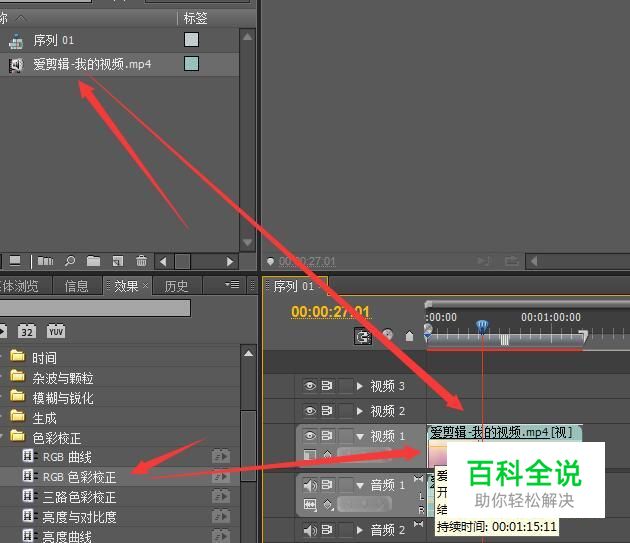Click accelerated badge beside 三路色彩校正
630x543 pixels.
[221, 497]
